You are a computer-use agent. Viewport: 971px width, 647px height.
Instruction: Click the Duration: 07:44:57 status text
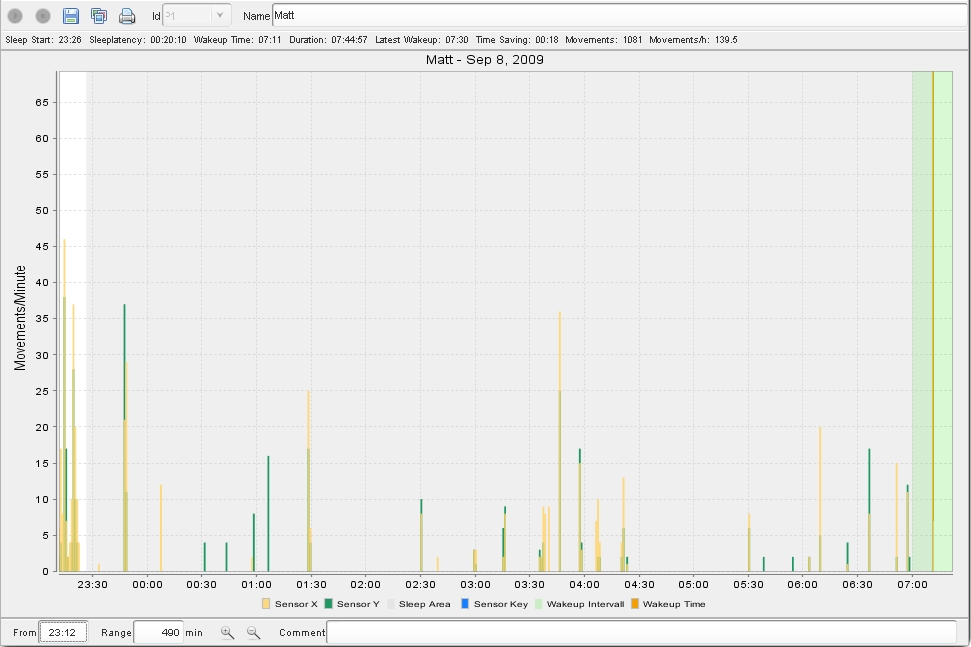pyautogui.click(x=328, y=40)
